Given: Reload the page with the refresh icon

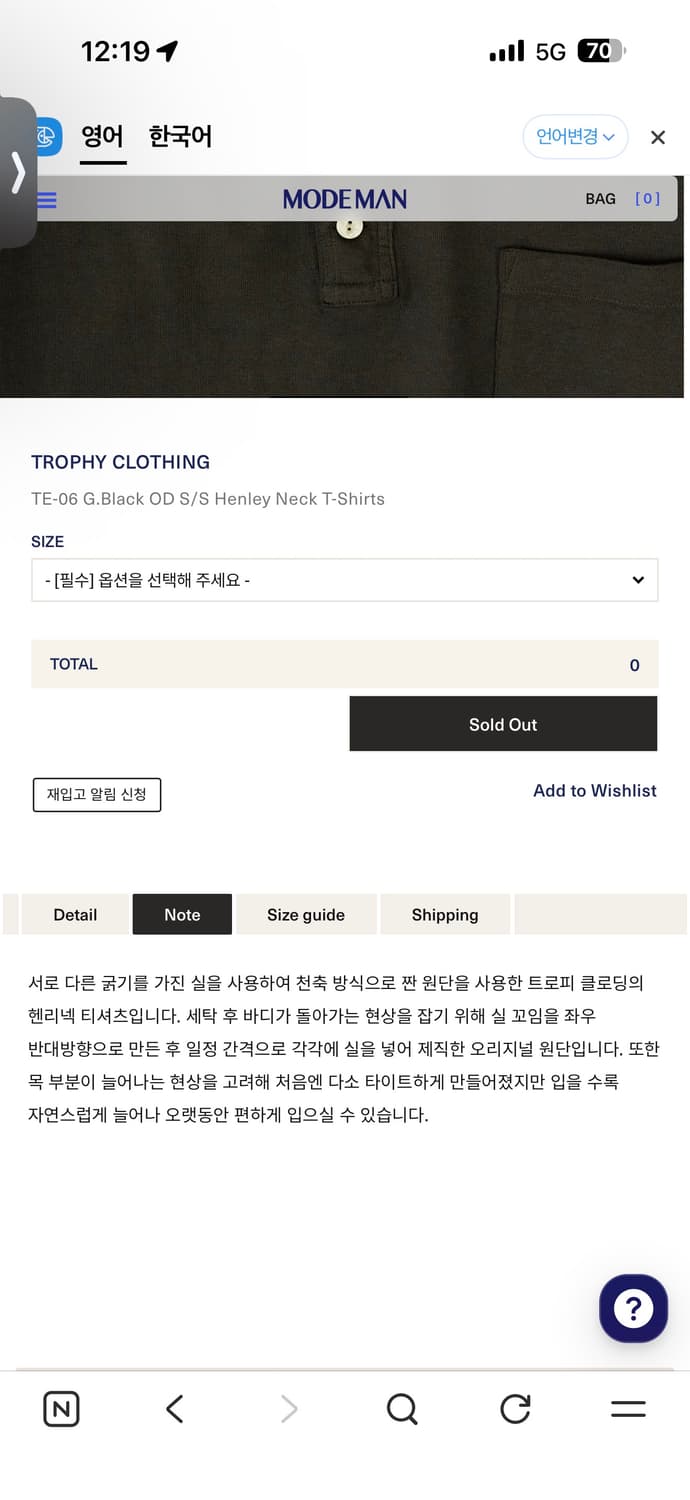Looking at the screenshot, I should click(x=515, y=1408).
